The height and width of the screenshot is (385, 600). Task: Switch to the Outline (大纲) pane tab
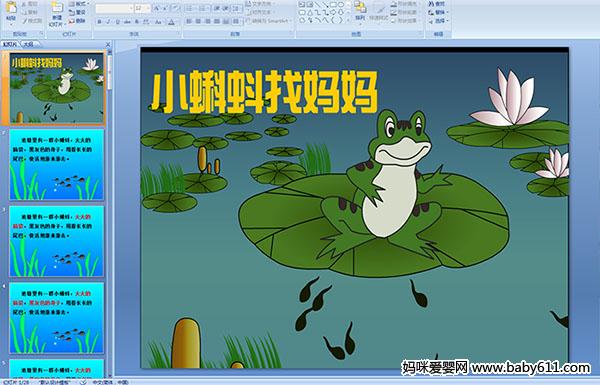click(28, 44)
